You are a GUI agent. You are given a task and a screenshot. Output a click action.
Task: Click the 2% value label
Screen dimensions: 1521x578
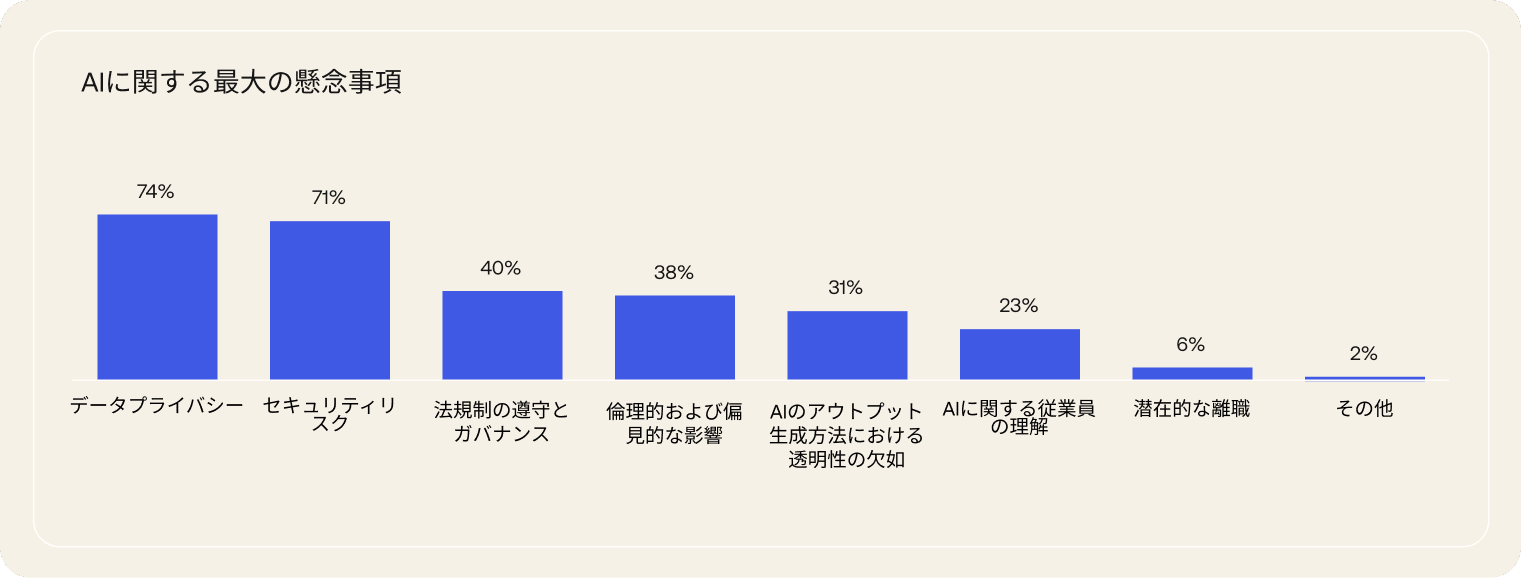[x=1363, y=353]
